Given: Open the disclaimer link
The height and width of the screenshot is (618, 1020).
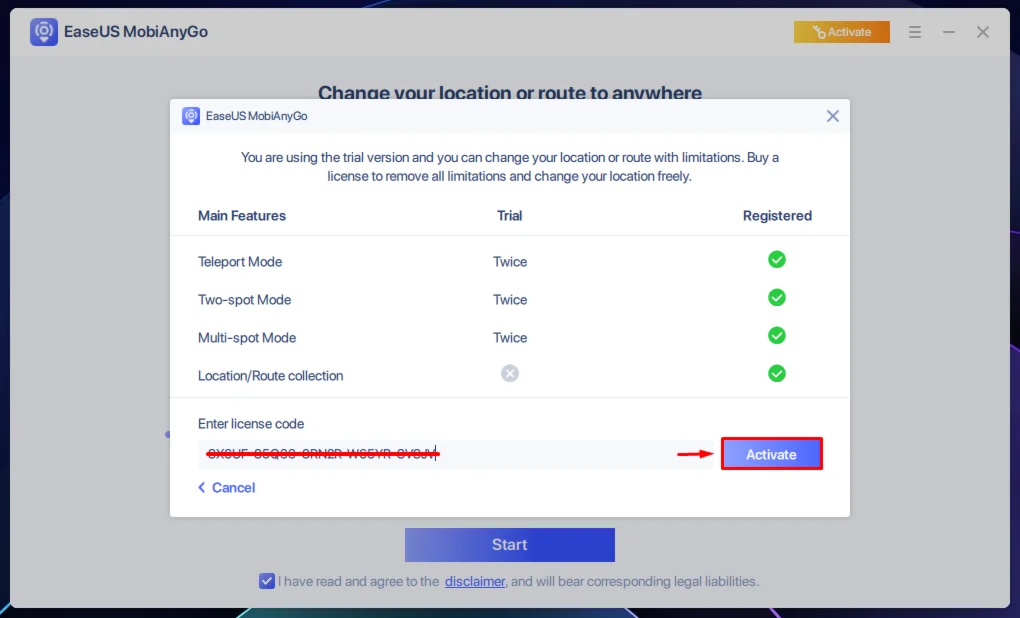Looking at the screenshot, I should 475,581.
